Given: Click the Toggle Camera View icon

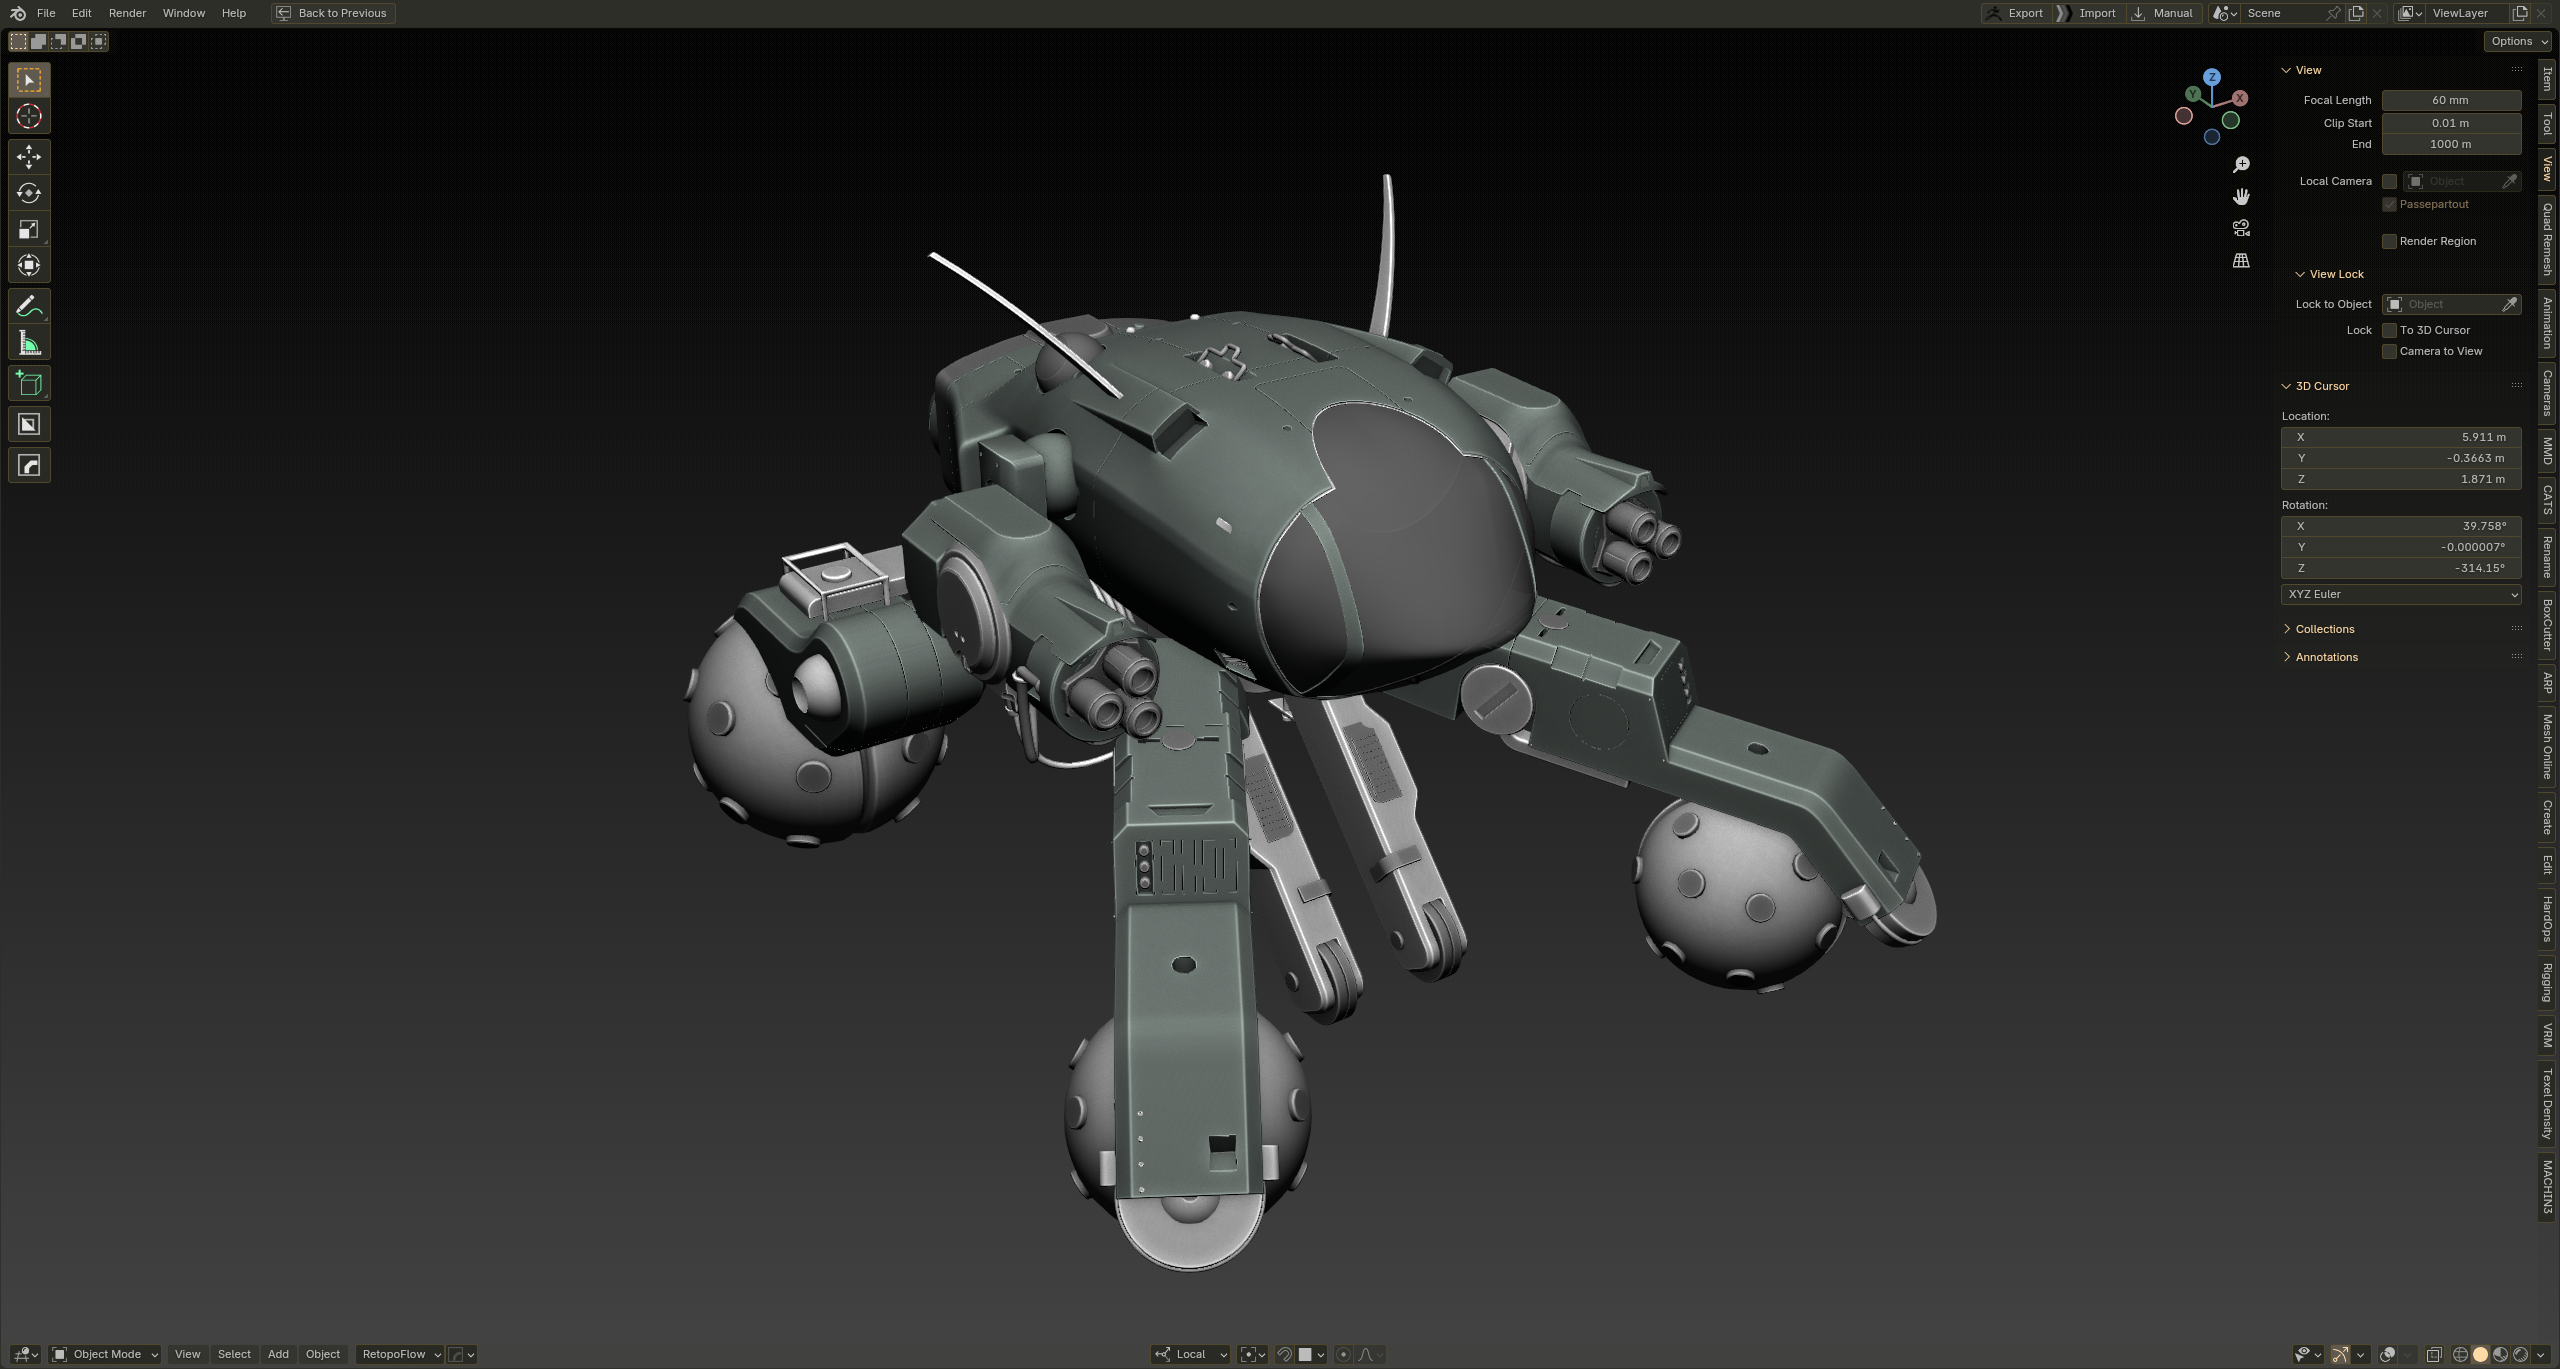Looking at the screenshot, I should [x=2241, y=228].
